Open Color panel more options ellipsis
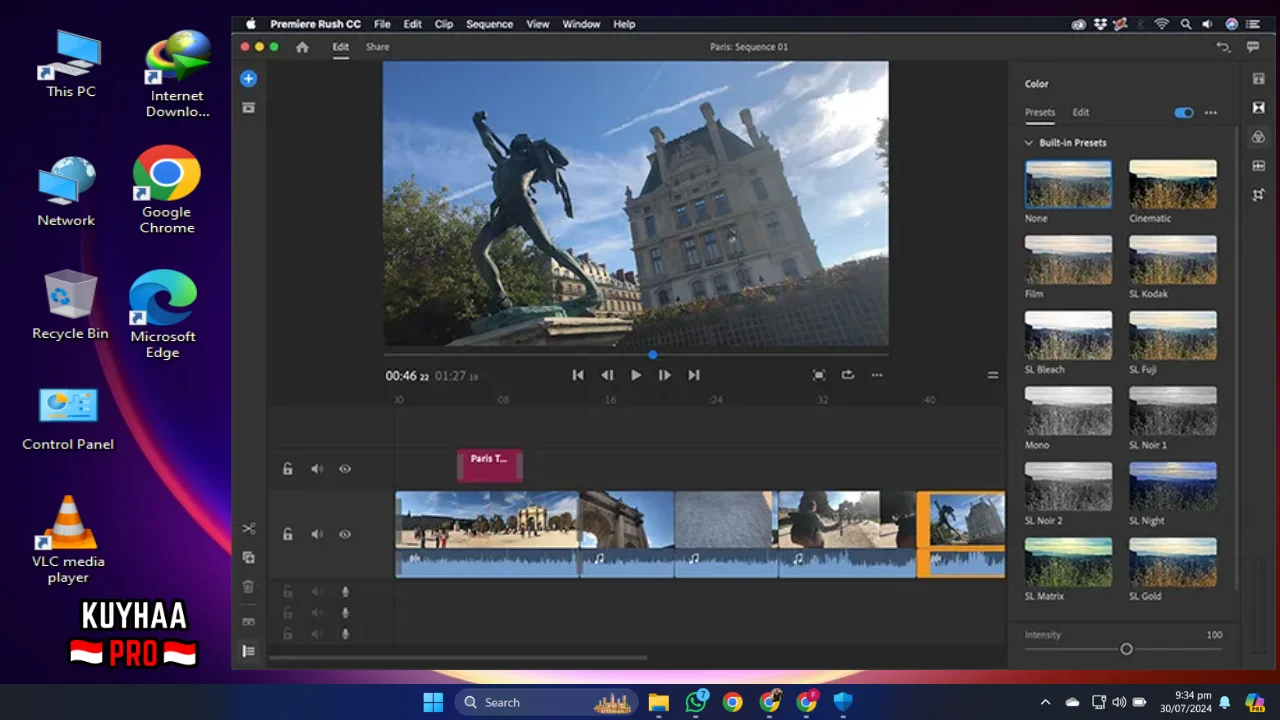This screenshot has height=720, width=1280. tap(1211, 113)
